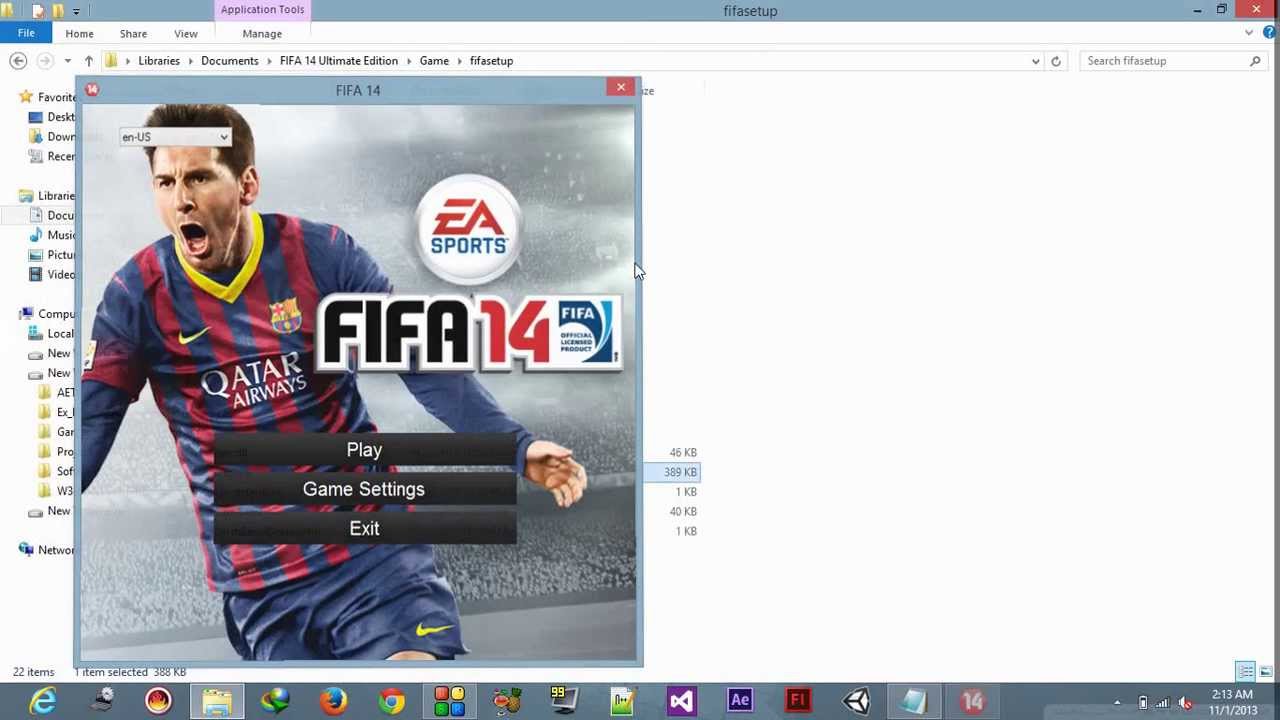Click the volume tray icon

click(1185, 703)
